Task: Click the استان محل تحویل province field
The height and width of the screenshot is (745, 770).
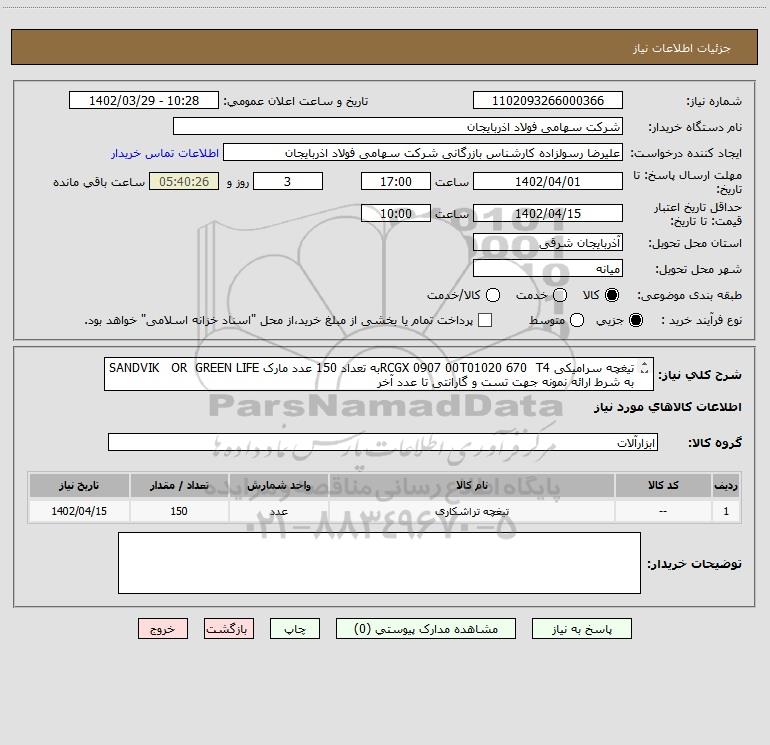Action: coord(548,242)
